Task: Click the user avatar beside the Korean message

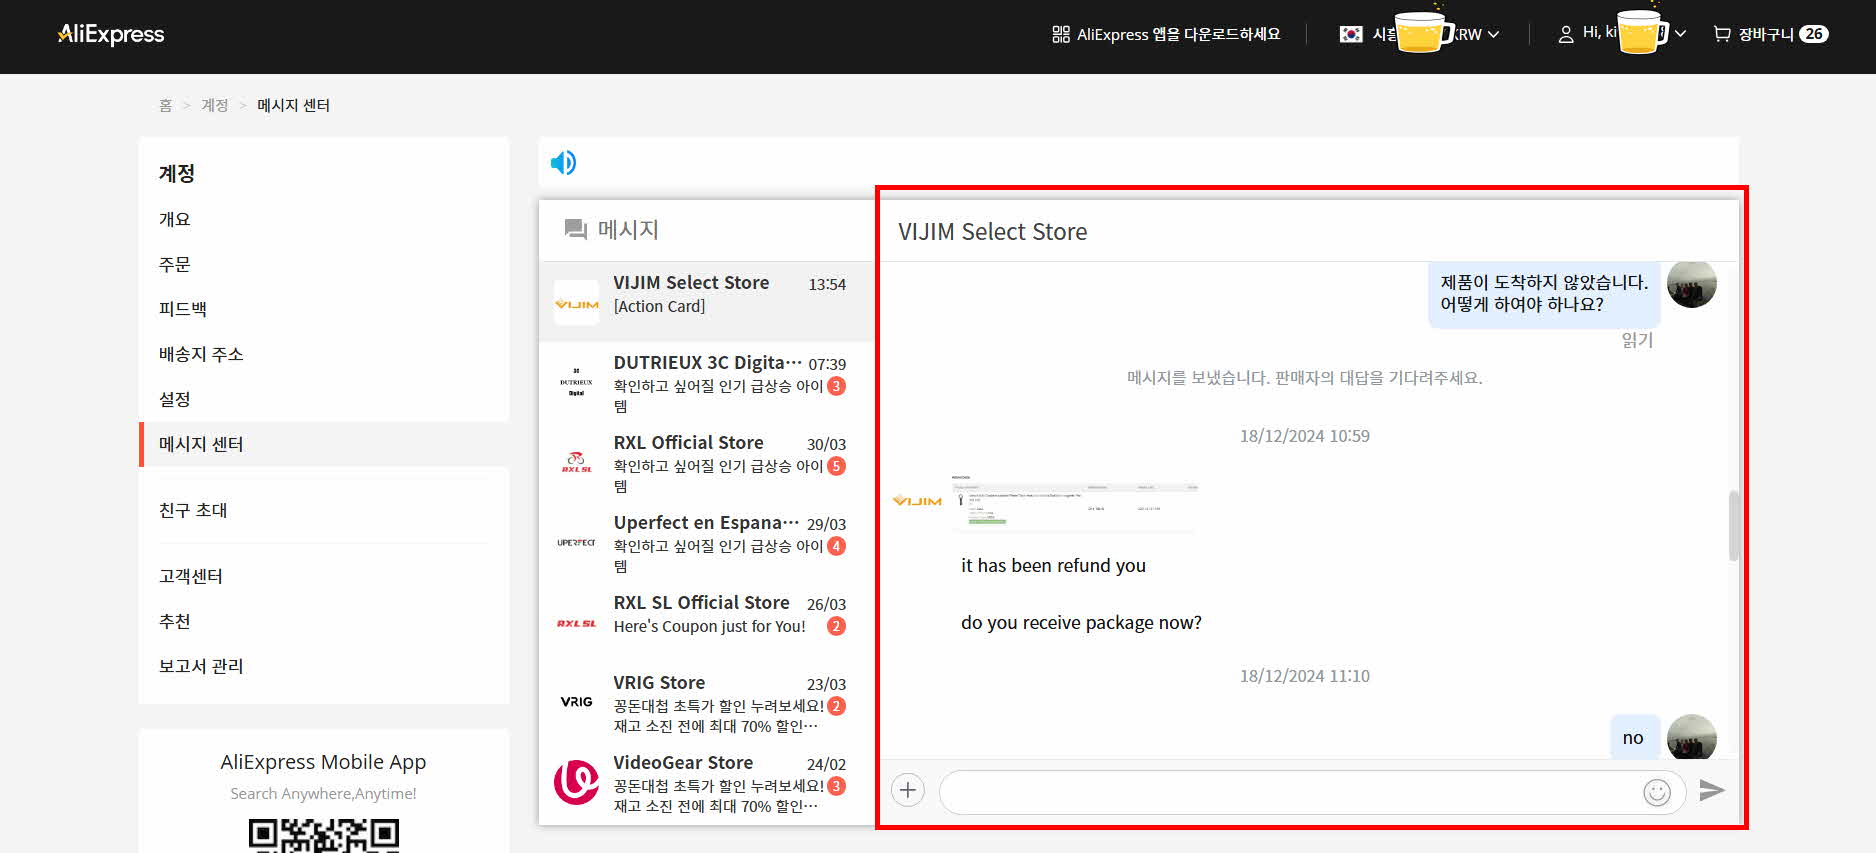Action: coord(1692,284)
